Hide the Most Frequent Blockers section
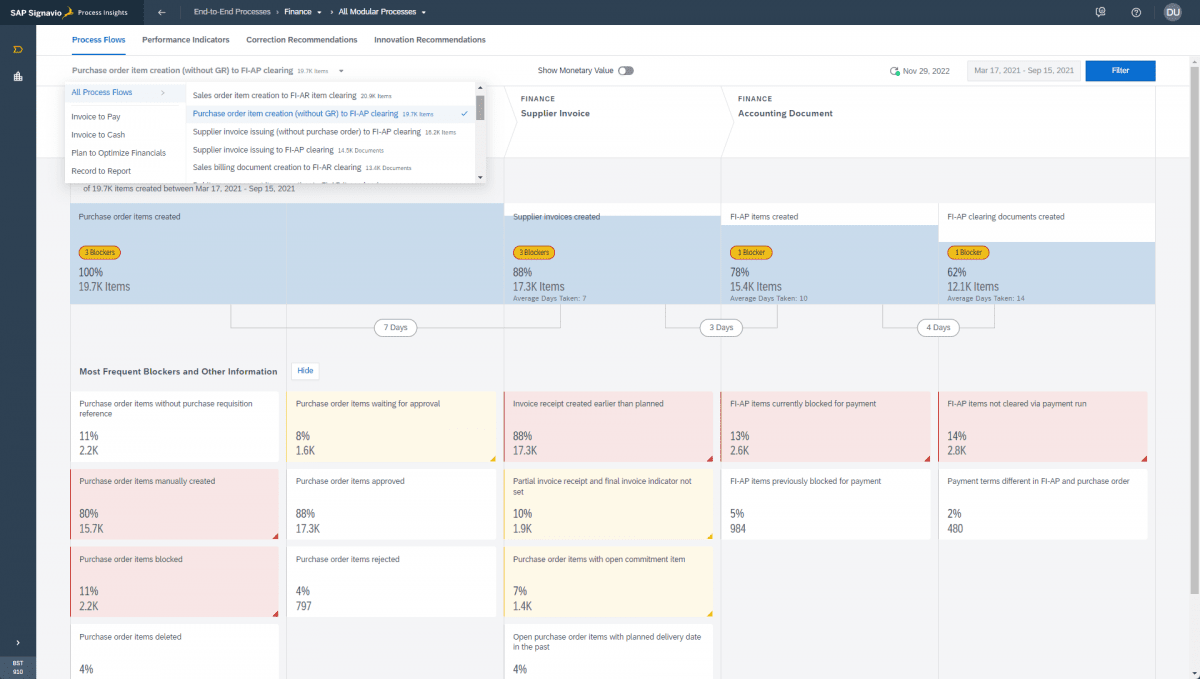 click(305, 370)
